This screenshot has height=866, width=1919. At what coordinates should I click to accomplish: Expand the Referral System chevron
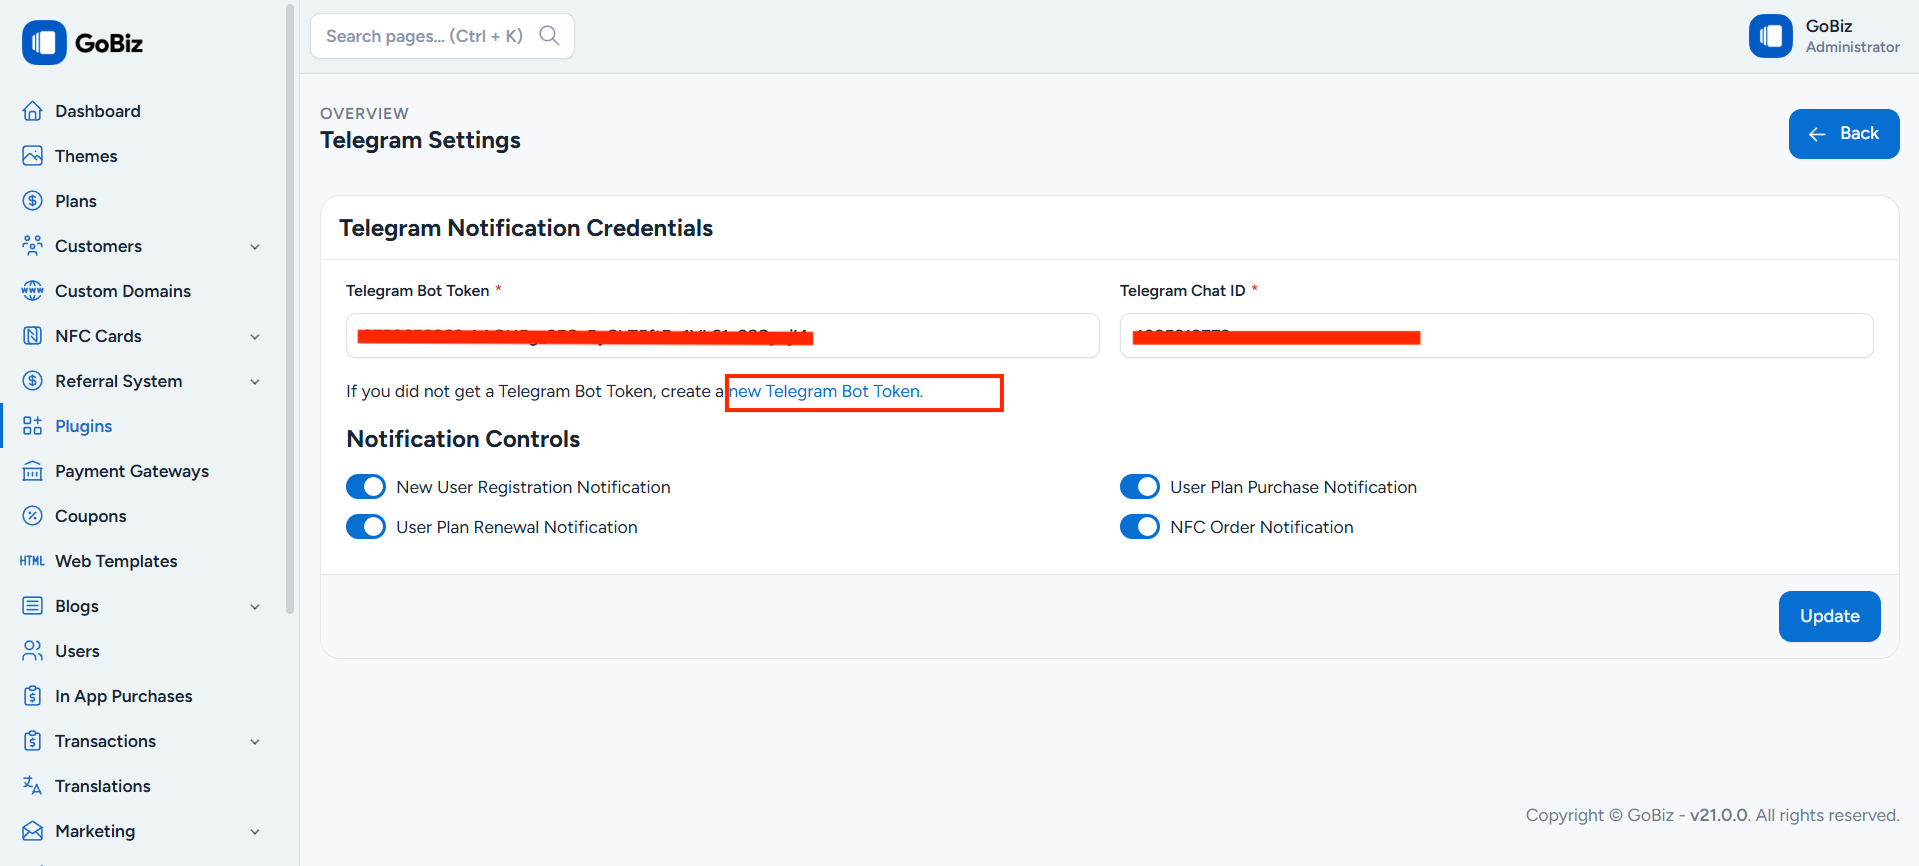(255, 382)
